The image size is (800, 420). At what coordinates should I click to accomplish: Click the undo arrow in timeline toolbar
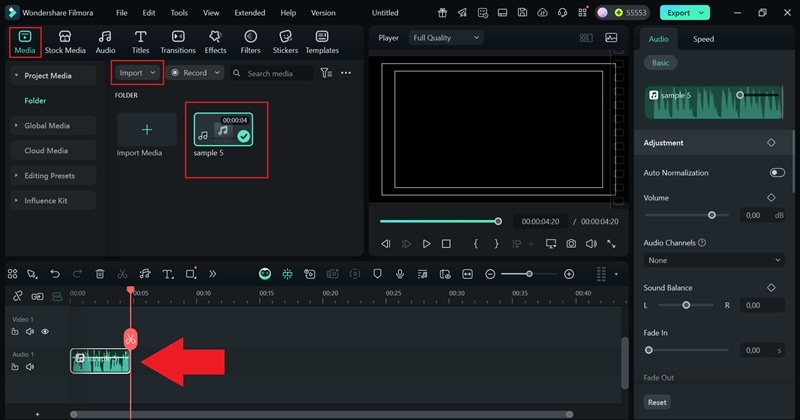click(x=55, y=274)
